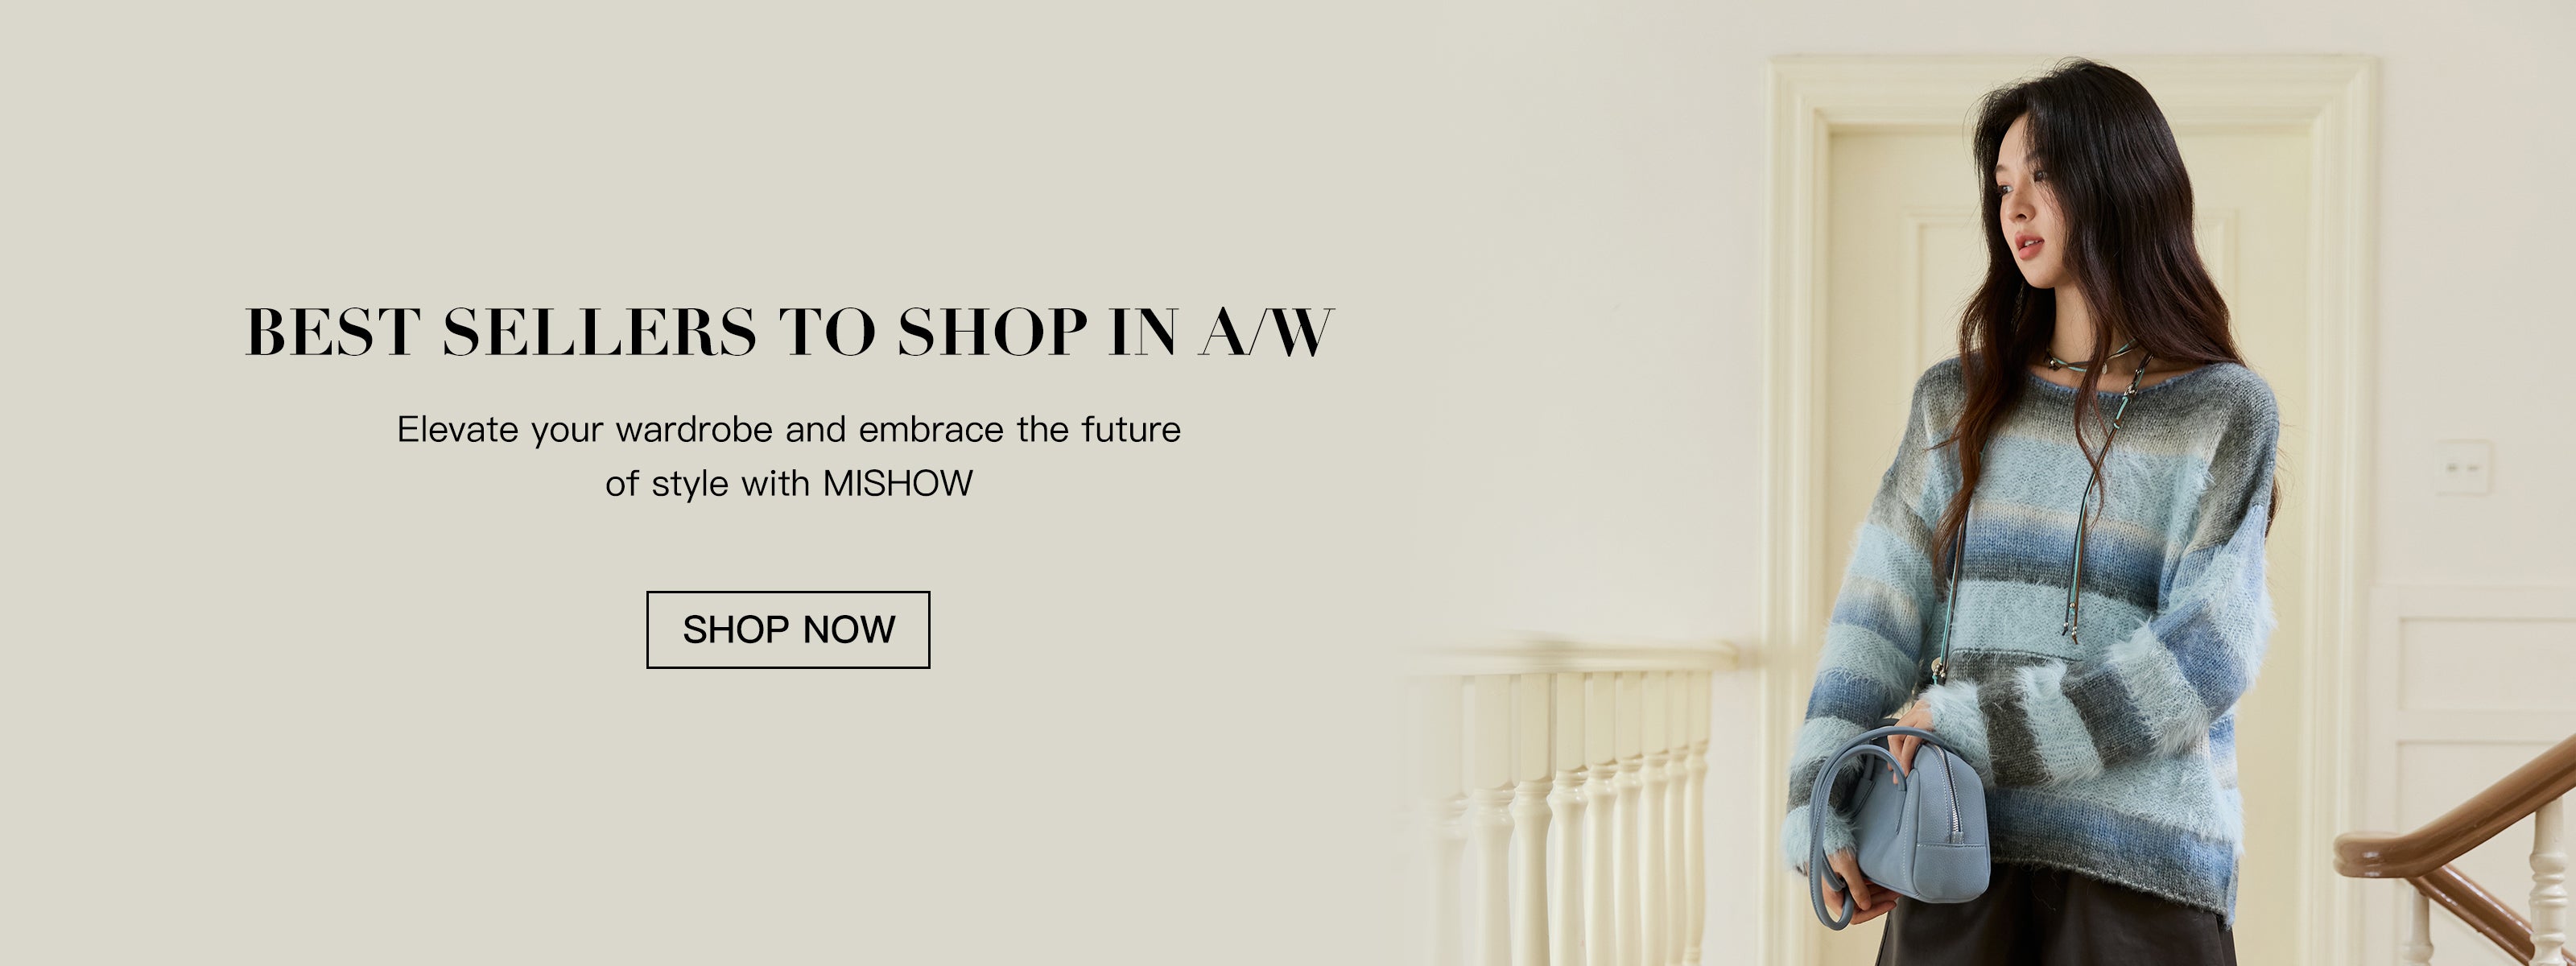Click the wall light switch plate
This screenshot has width=2576, height=966.
pos(2462,467)
